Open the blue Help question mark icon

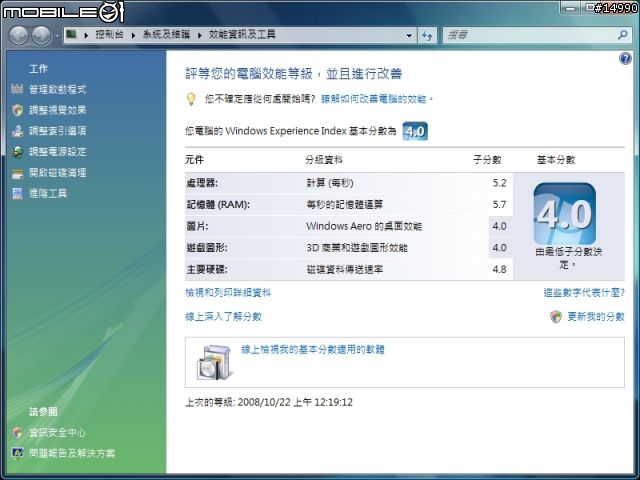pos(625,58)
